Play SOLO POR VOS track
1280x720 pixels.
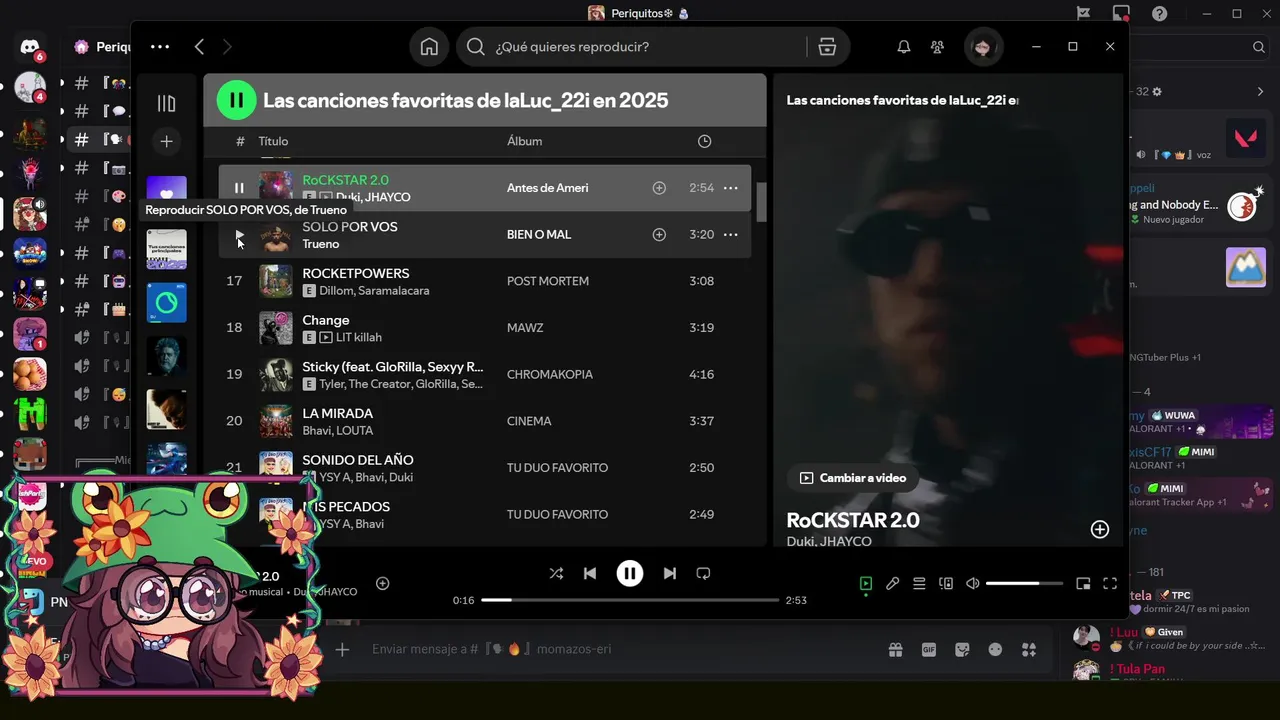[239, 234]
